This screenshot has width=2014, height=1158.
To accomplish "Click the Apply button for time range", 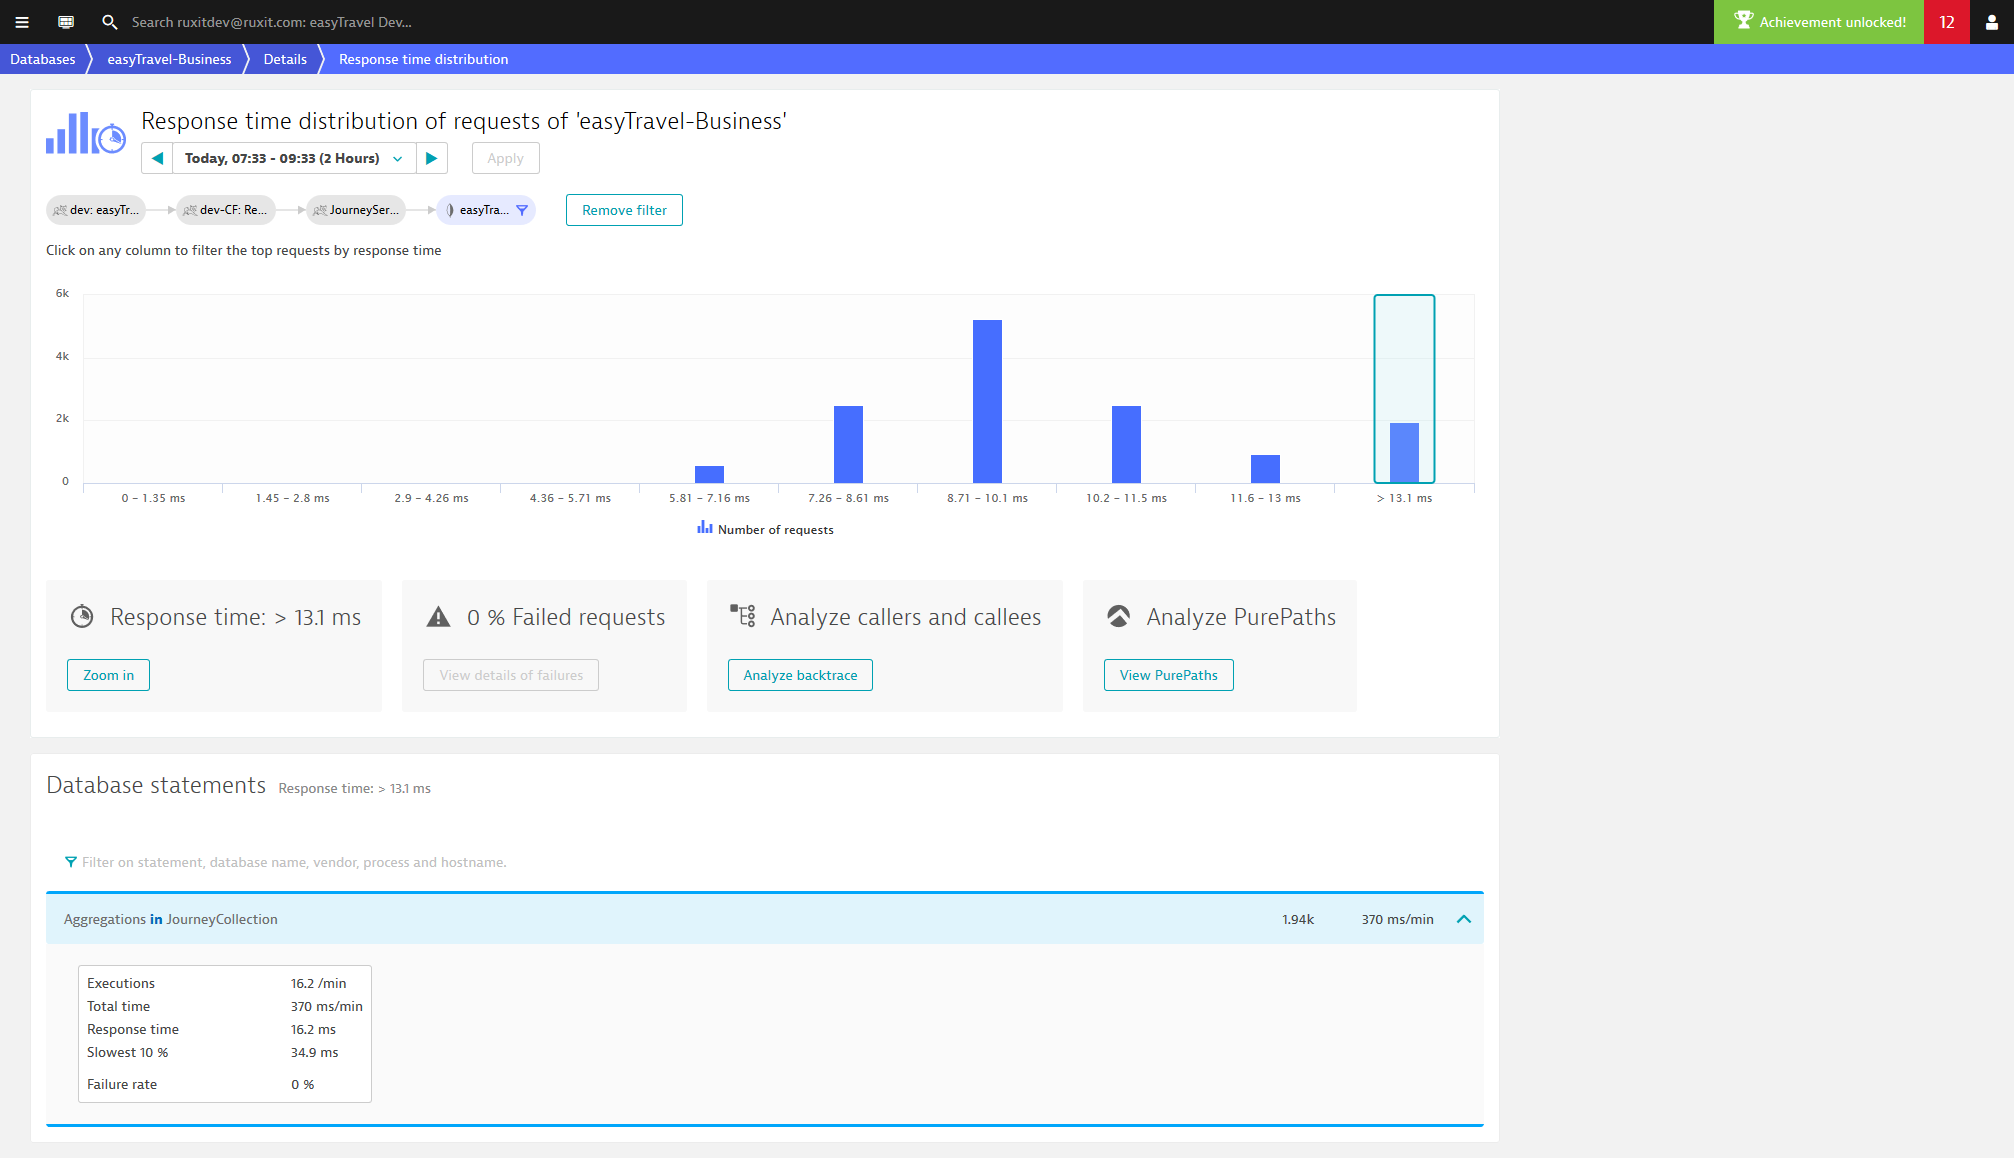I will point(506,158).
